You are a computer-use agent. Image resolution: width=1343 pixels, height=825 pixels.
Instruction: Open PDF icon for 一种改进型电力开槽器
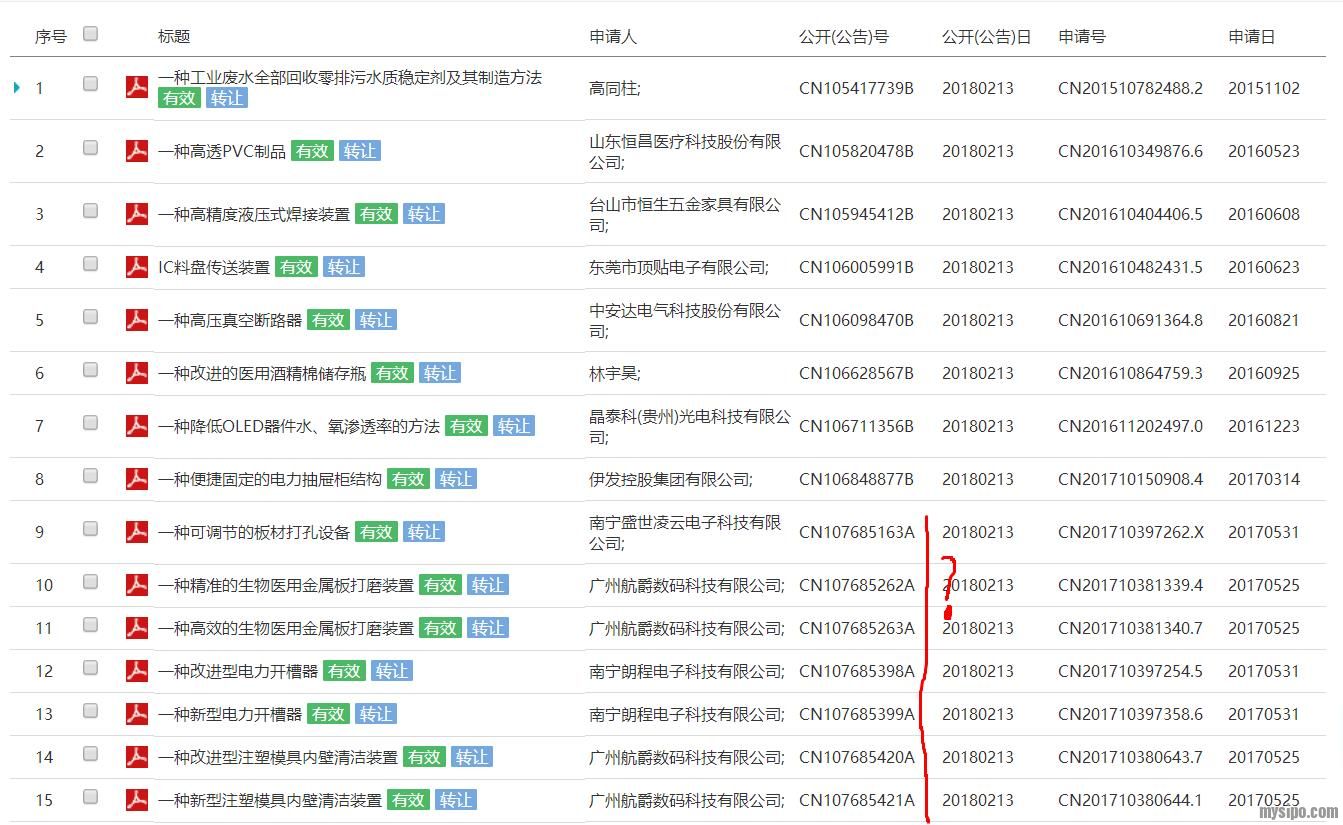pos(136,671)
